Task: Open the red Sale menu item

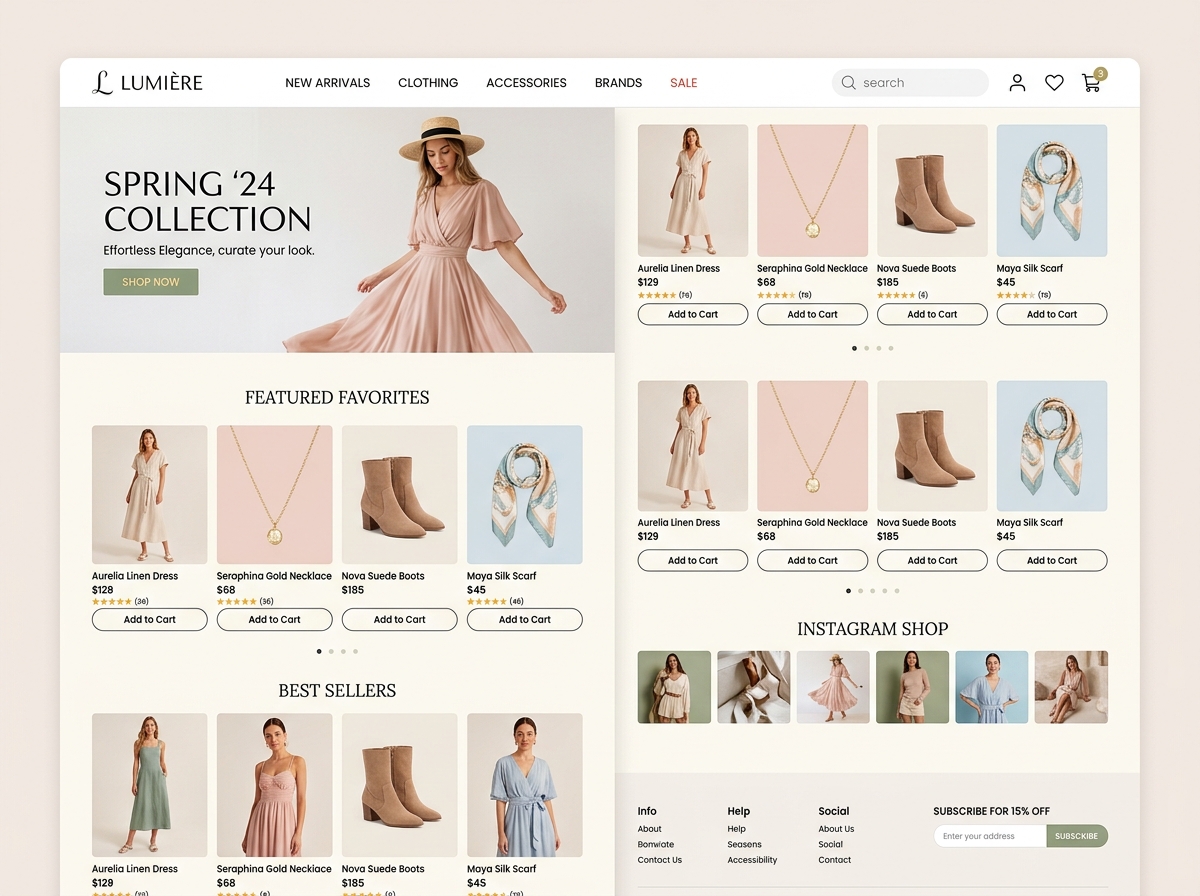Action: click(684, 83)
